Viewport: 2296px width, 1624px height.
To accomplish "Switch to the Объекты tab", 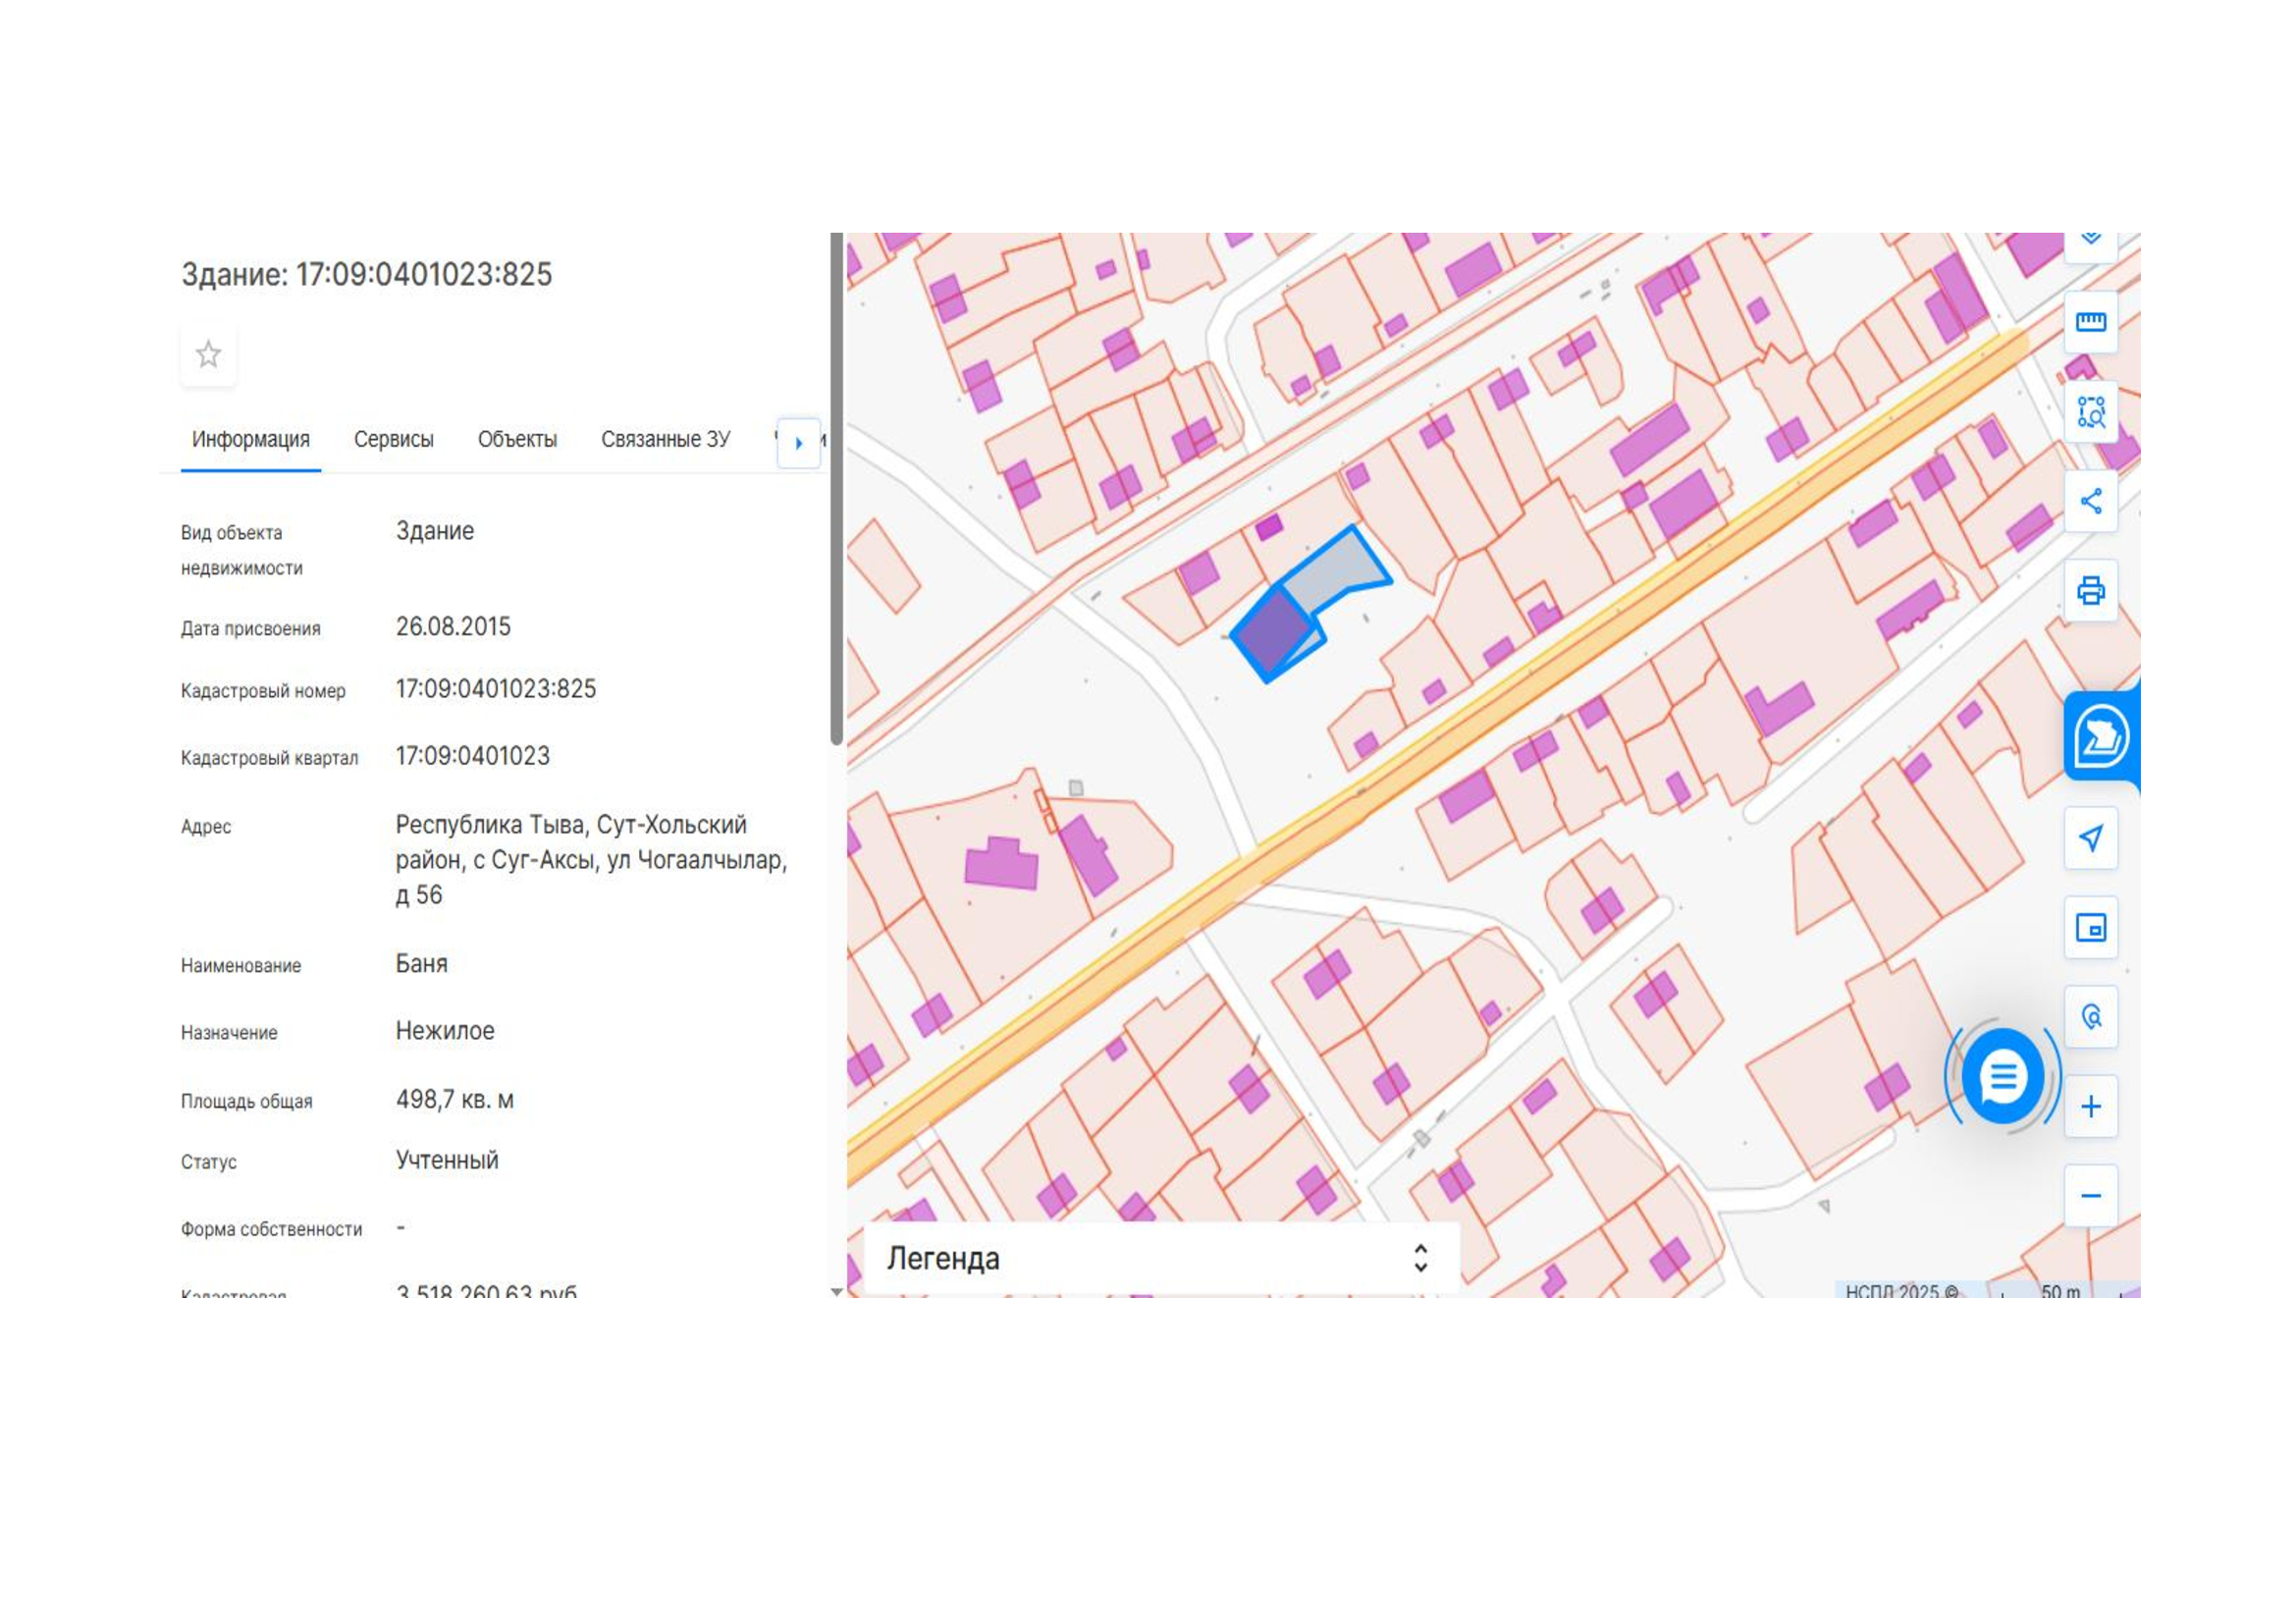I will [x=517, y=439].
